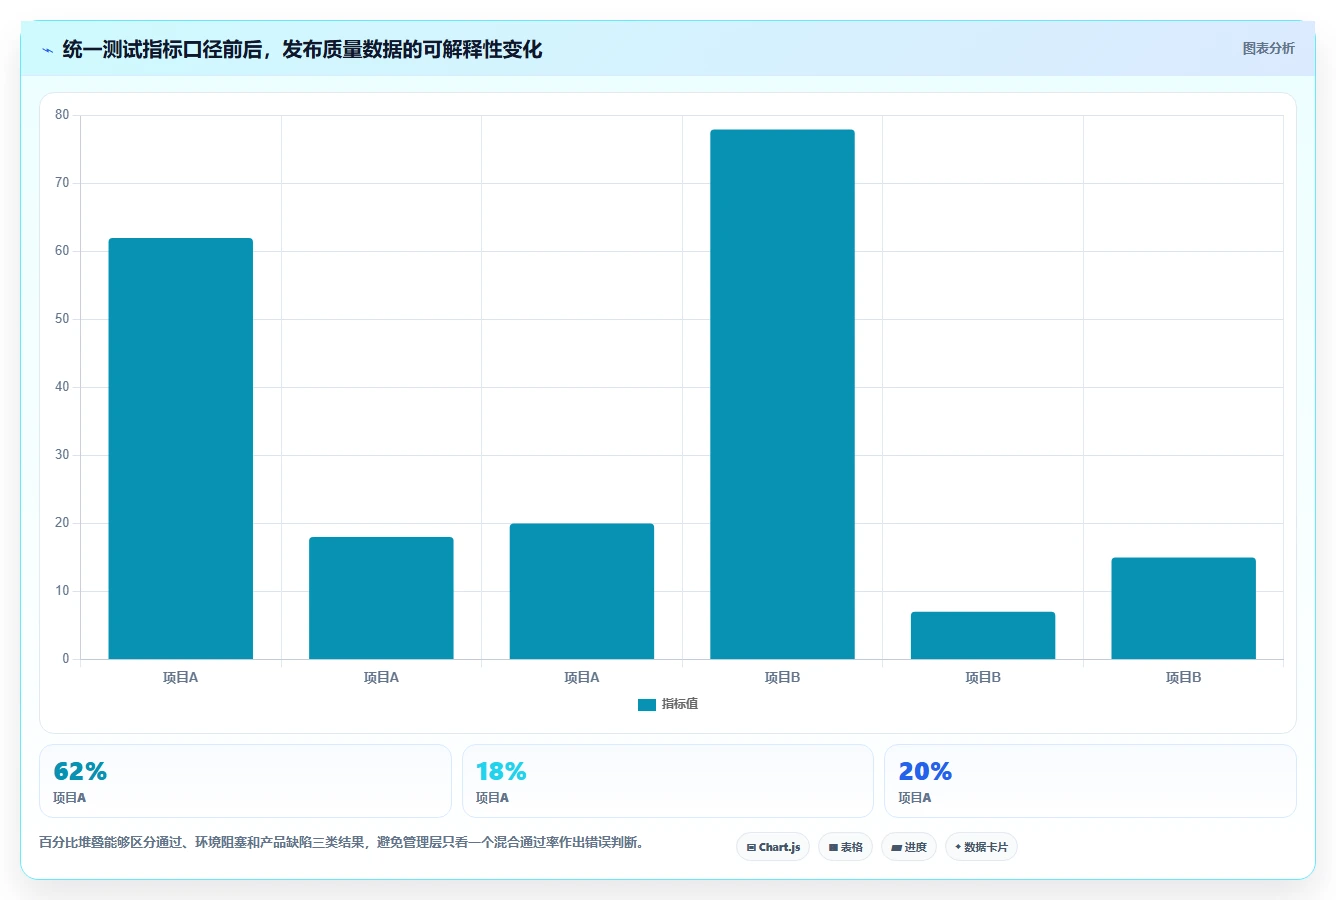
Task: Open the 18% 项目A data card
Action: [x=668, y=781]
